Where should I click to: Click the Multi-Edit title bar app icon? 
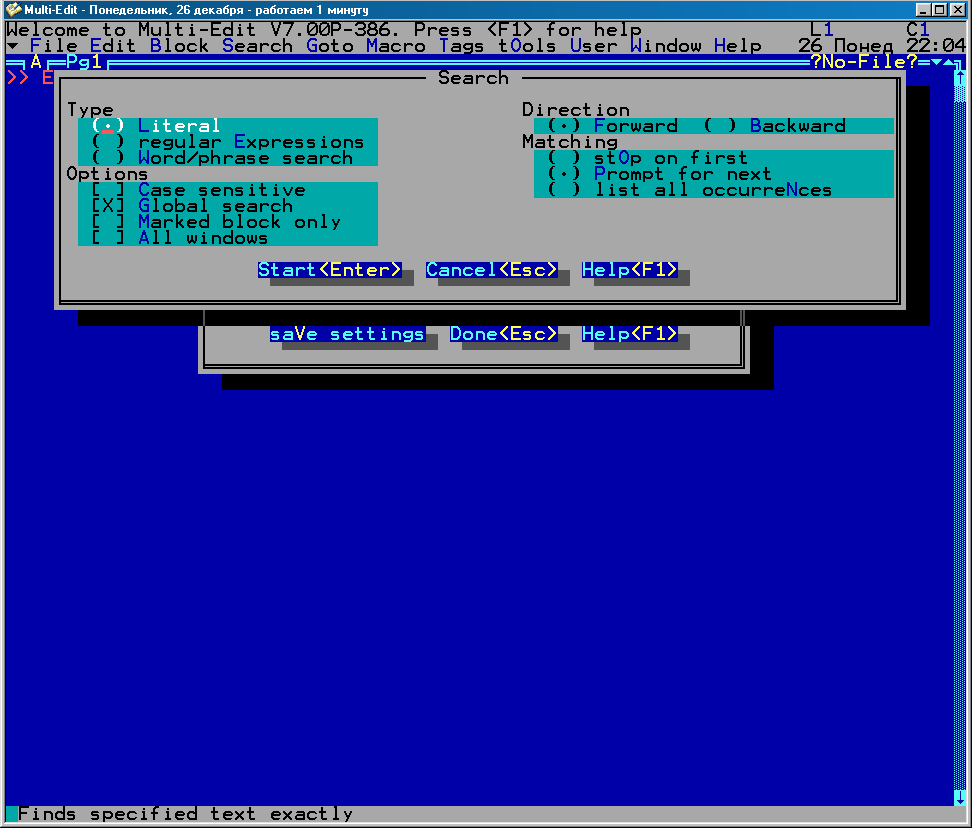13,10
